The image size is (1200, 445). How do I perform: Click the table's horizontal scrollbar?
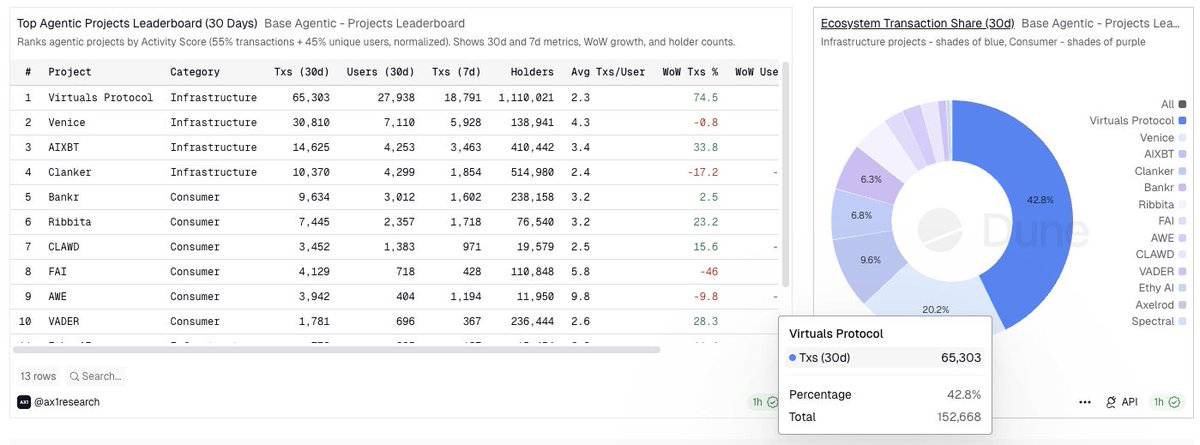point(335,349)
